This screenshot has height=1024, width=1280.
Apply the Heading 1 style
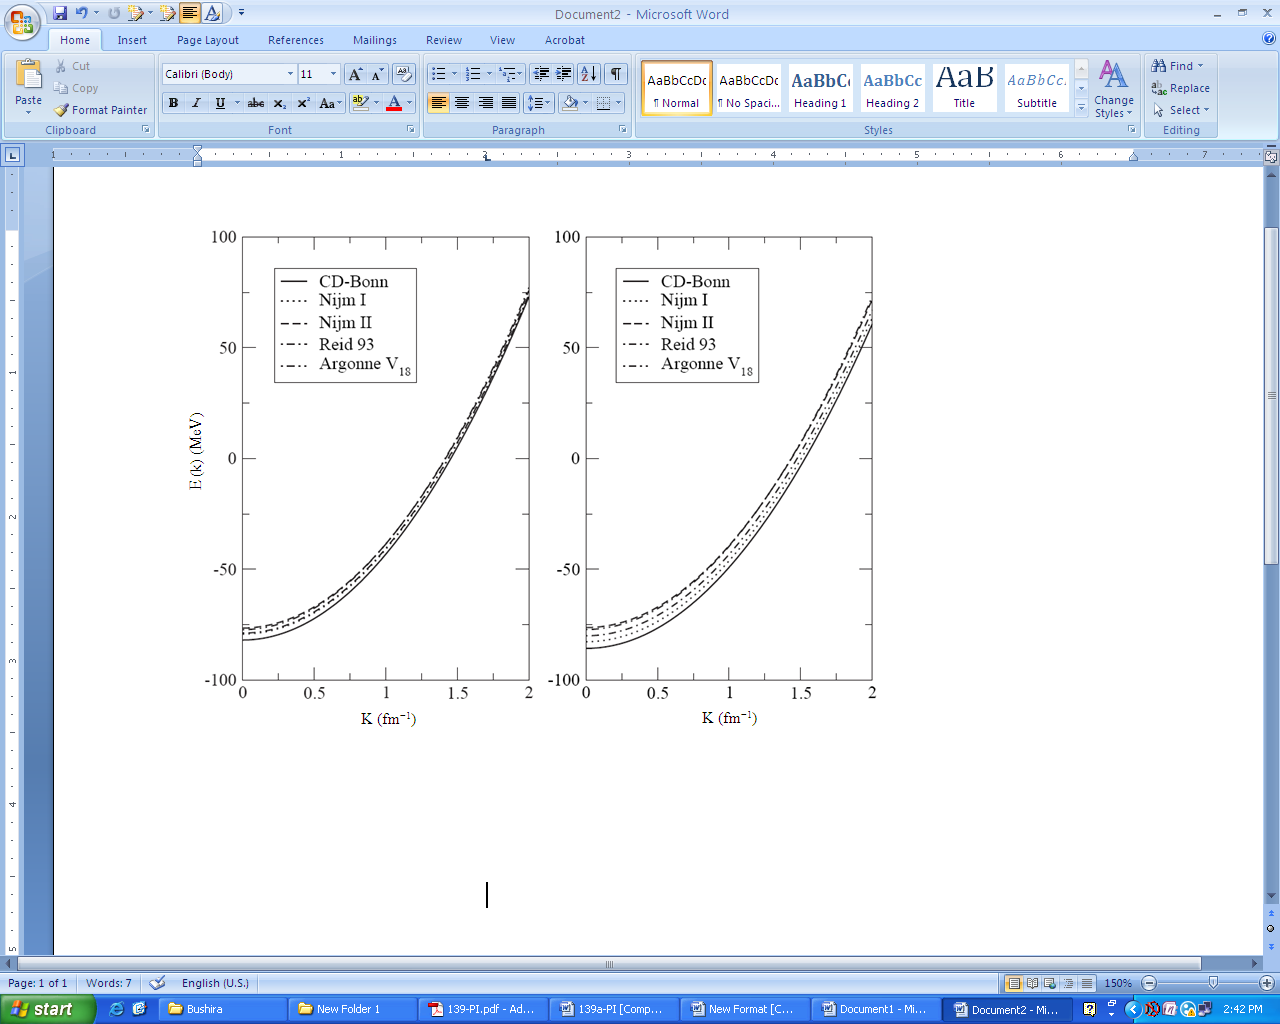(820, 88)
